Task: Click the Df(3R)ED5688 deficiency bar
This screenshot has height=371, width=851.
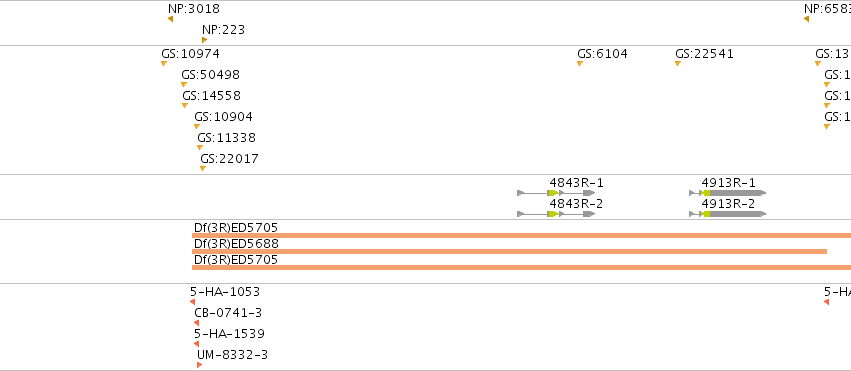Action: [x=509, y=251]
